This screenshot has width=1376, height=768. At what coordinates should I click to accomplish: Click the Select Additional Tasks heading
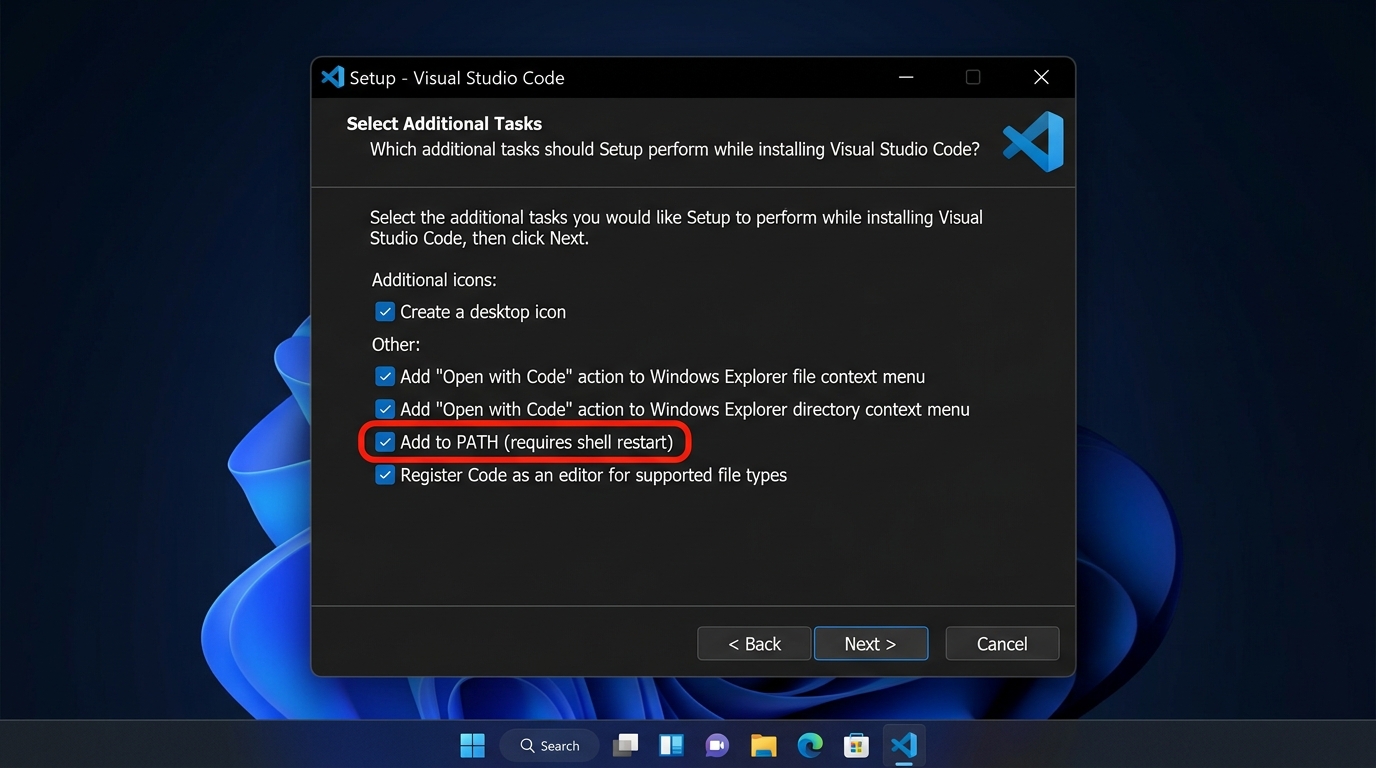[444, 124]
